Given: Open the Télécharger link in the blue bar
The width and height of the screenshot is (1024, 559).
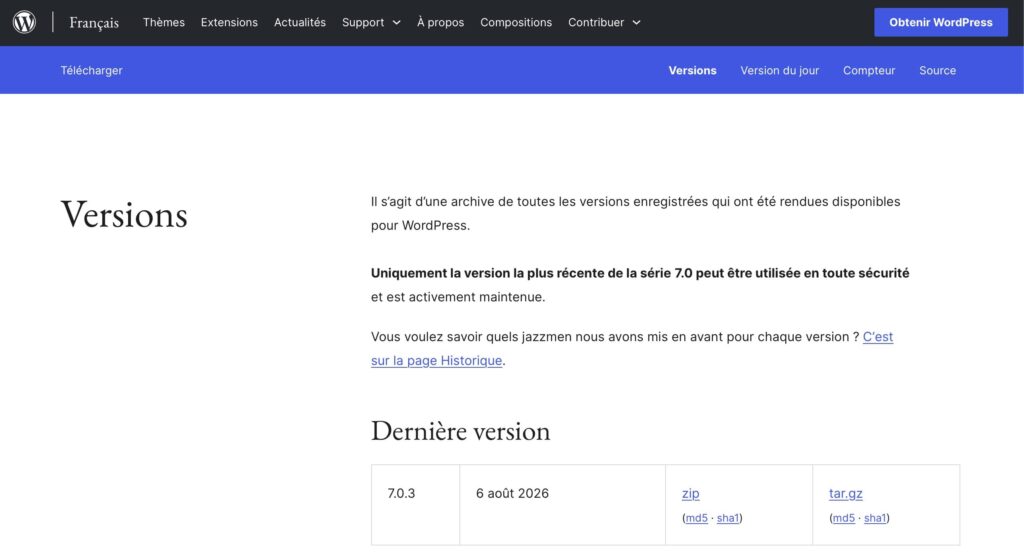Looking at the screenshot, I should click(x=91, y=70).
